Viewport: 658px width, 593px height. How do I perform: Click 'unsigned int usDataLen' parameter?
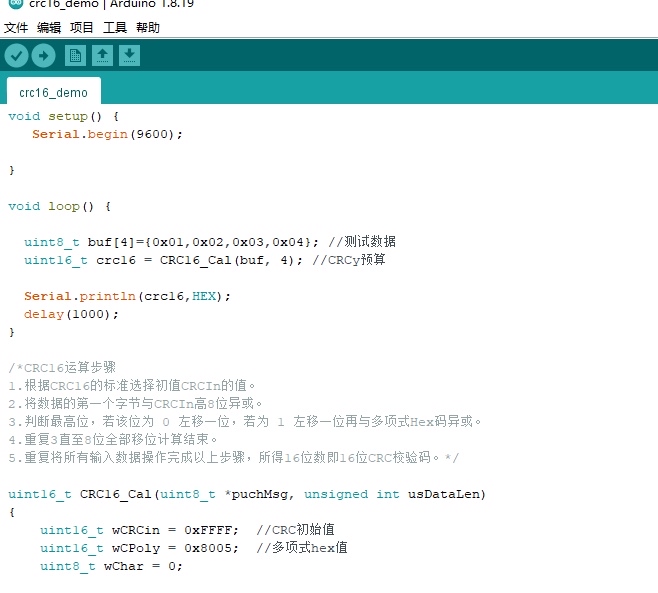coord(394,494)
